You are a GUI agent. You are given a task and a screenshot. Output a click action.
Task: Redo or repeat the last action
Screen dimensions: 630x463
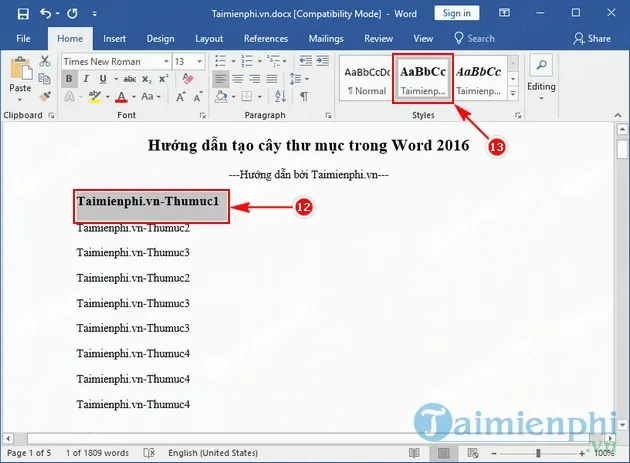point(73,14)
